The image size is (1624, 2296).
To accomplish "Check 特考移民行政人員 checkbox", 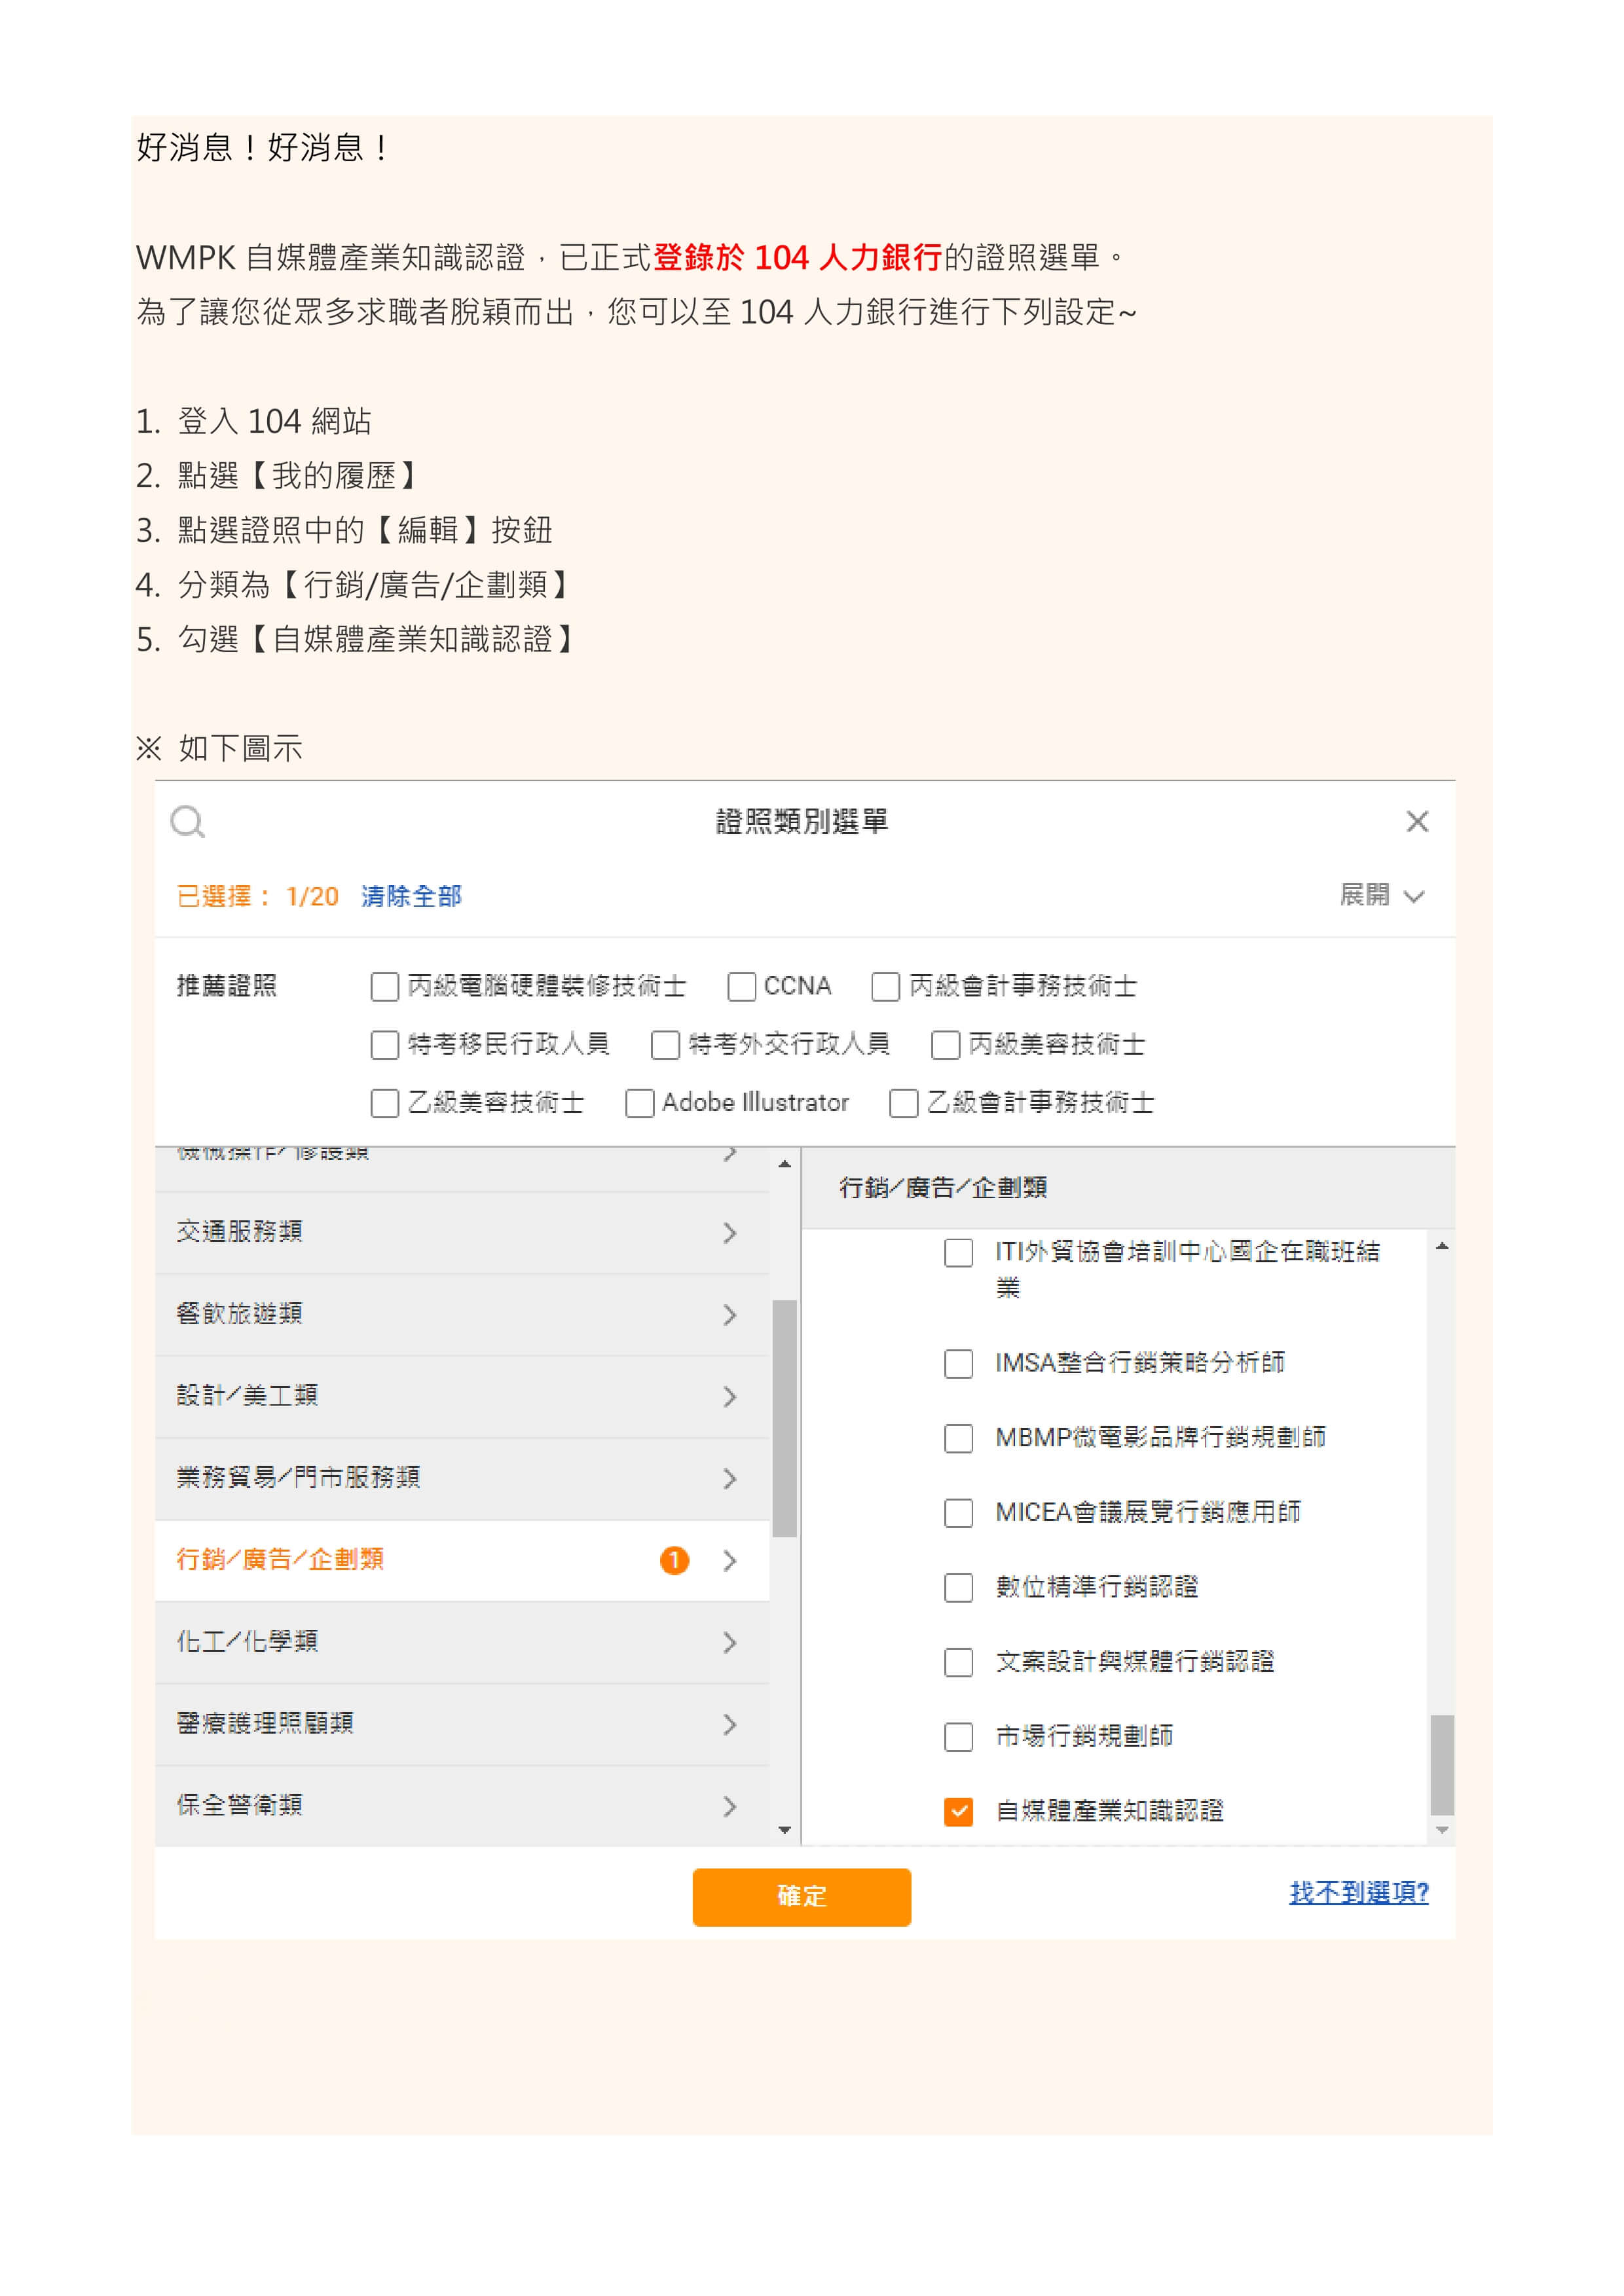I will click(x=385, y=1045).
